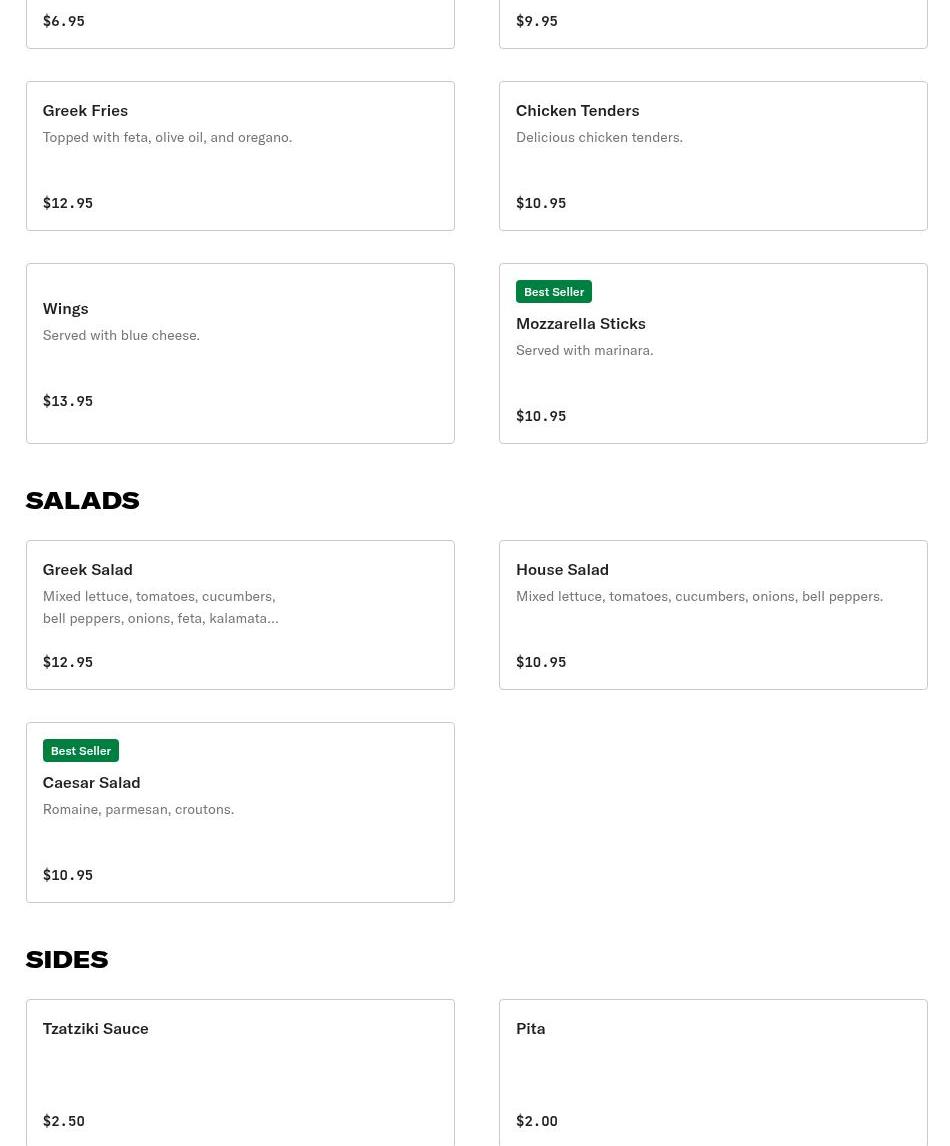Image resolution: width=950 pixels, height=1146 pixels.
Task: Click the $2.50 Tzatziki Sauce price
Action: click(x=64, y=1121)
